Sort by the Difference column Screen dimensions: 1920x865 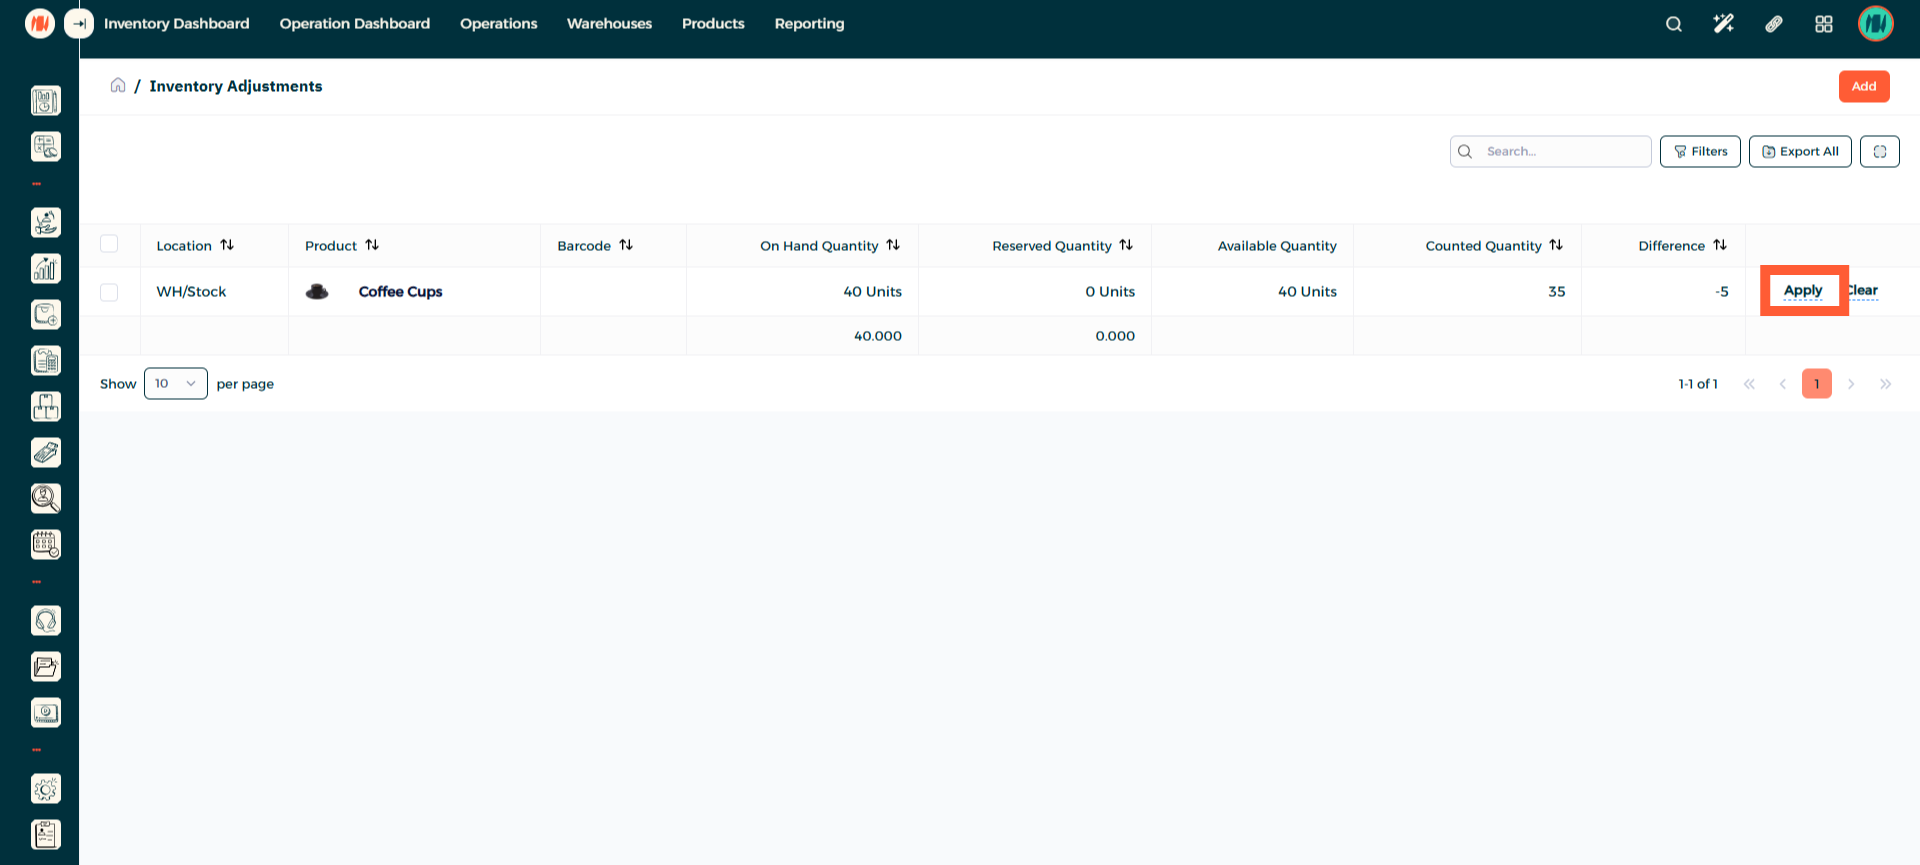pos(1720,245)
